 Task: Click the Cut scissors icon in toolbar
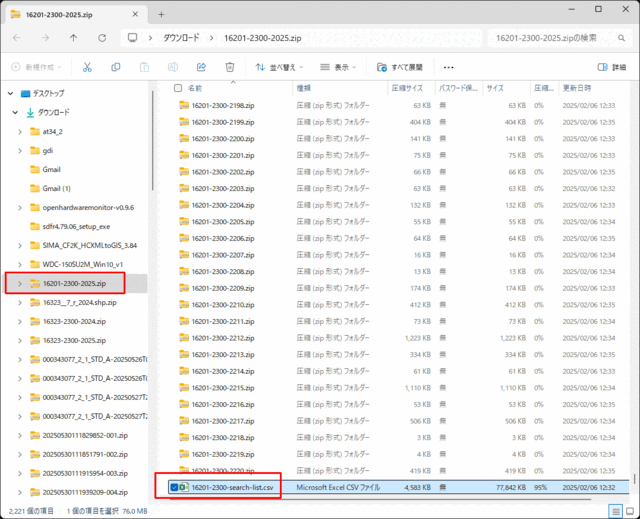coord(87,67)
